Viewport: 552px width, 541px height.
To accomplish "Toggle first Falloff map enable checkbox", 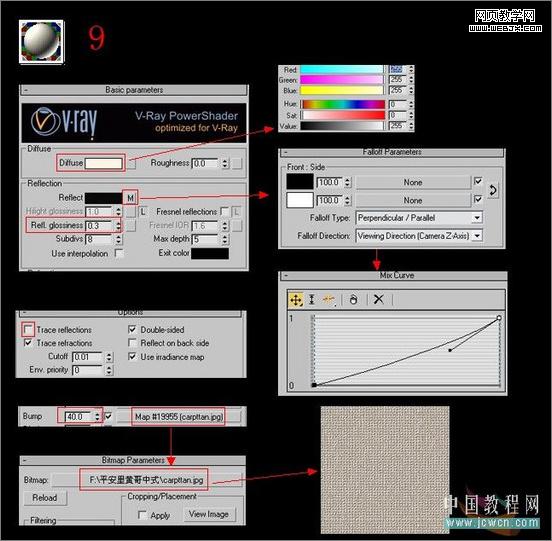I will tap(478, 182).
